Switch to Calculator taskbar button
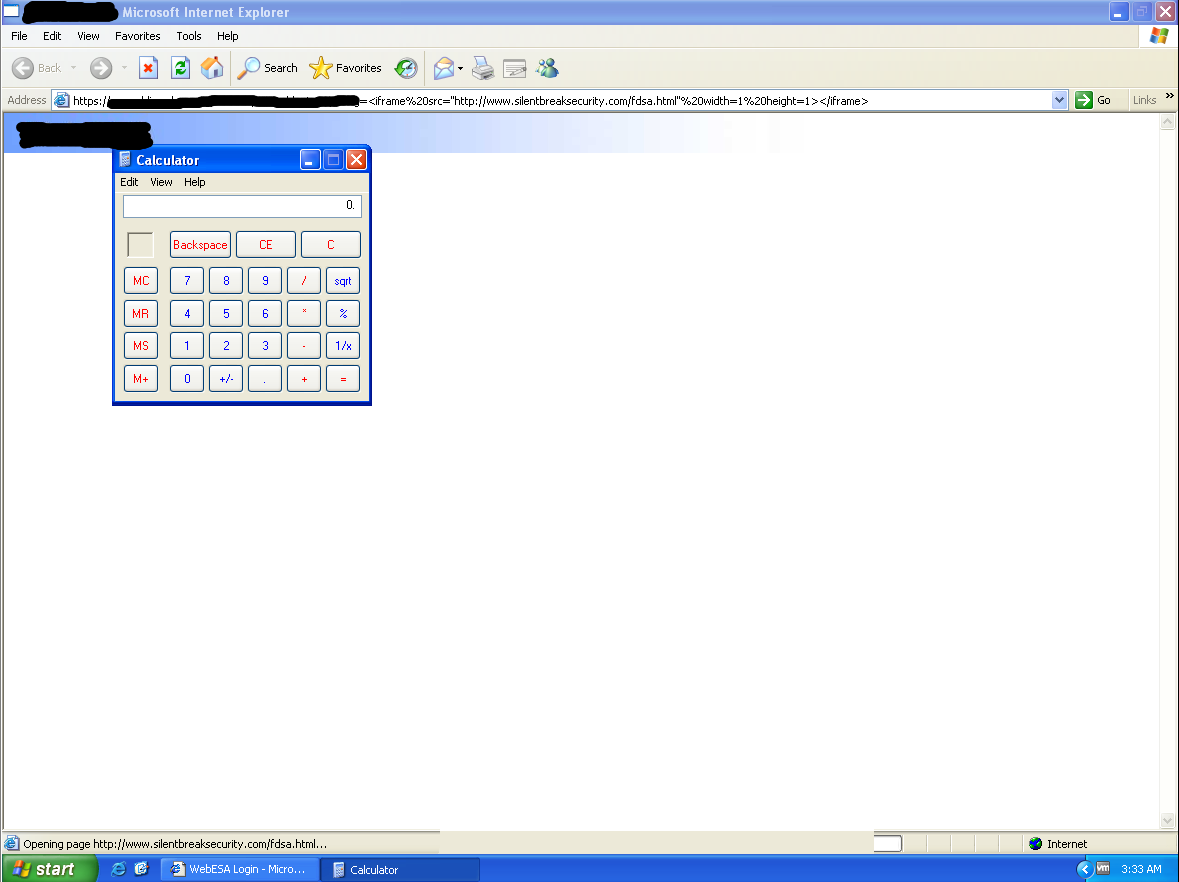 pos(400,869)
